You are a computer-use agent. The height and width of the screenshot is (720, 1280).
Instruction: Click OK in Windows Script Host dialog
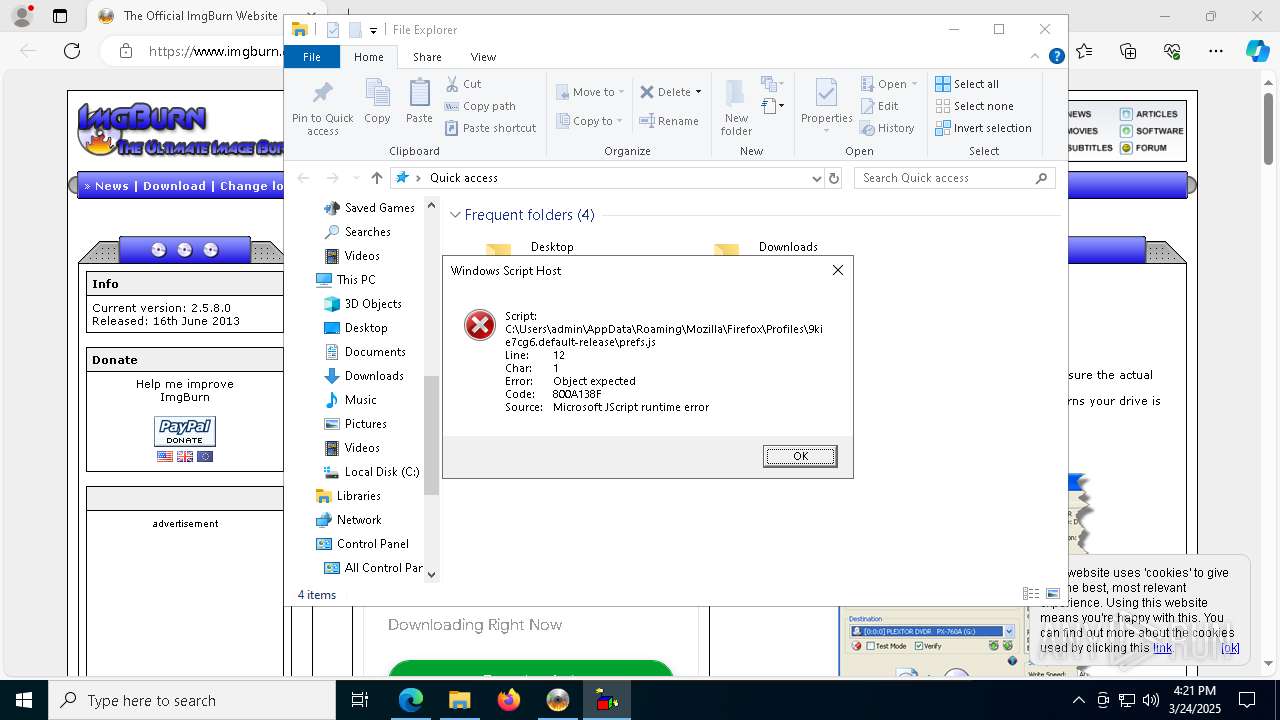(x=800, y=456)
